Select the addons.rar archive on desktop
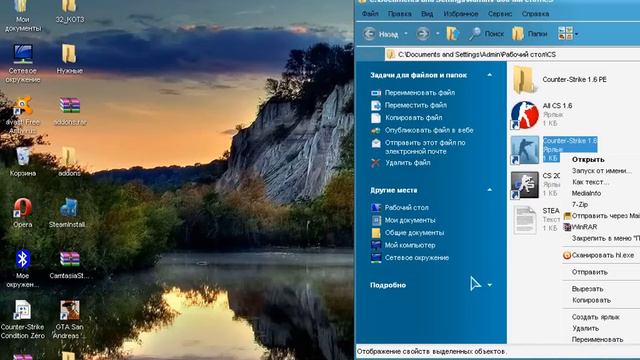Screen dimensions: 640x360 (69, 111)
